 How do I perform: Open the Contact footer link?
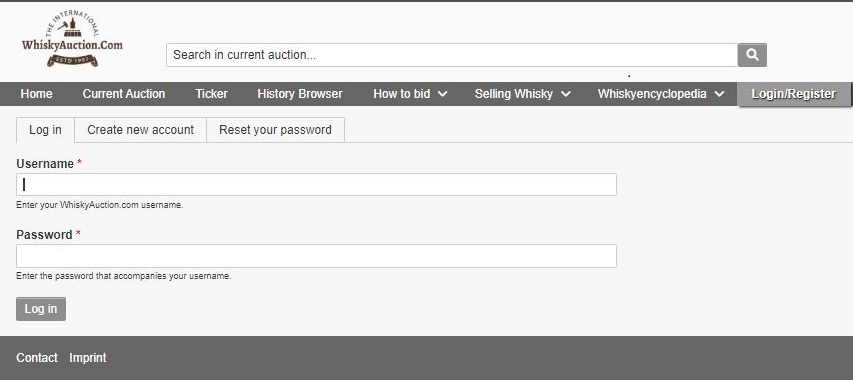coord(37,358)
